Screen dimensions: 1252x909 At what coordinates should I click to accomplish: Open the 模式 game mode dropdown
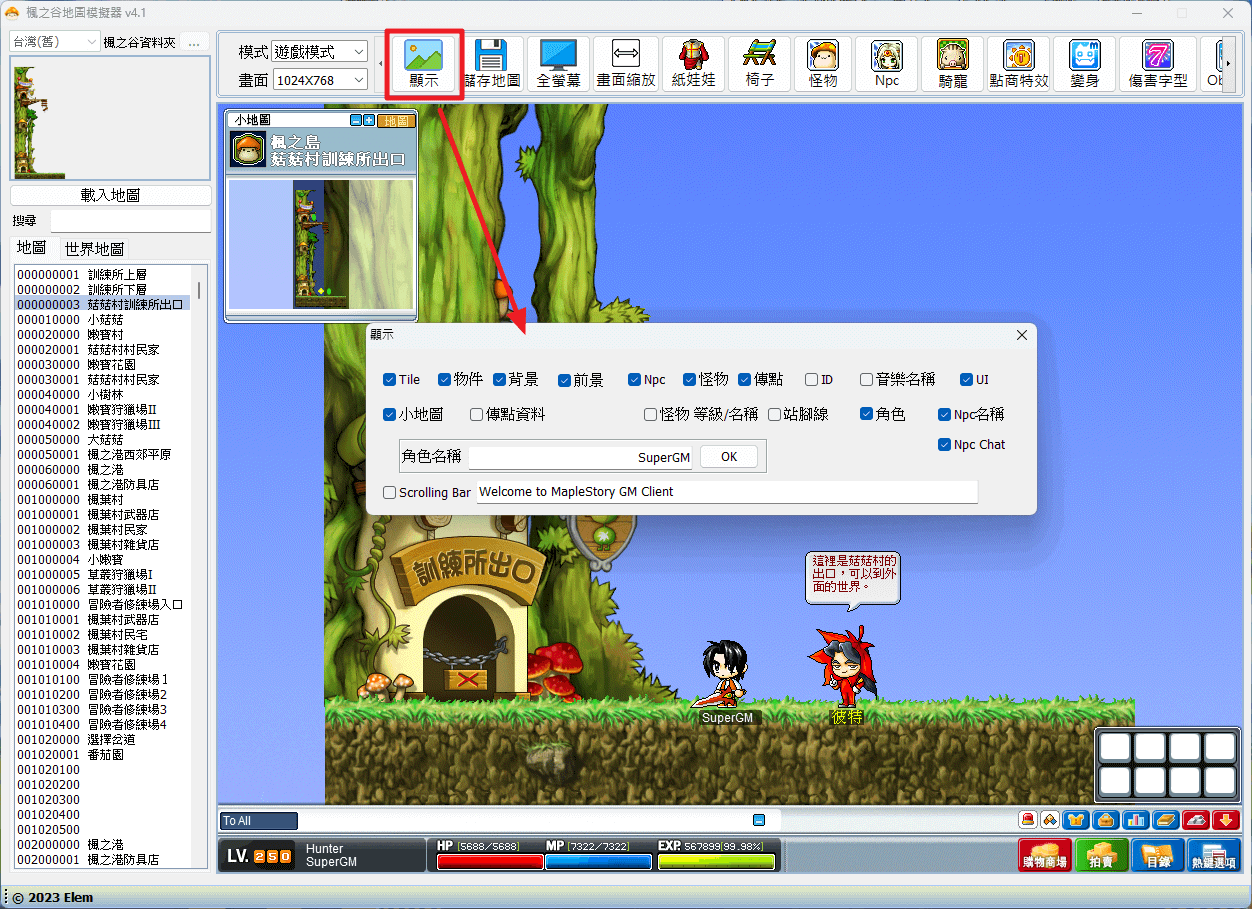click(320, 52)
